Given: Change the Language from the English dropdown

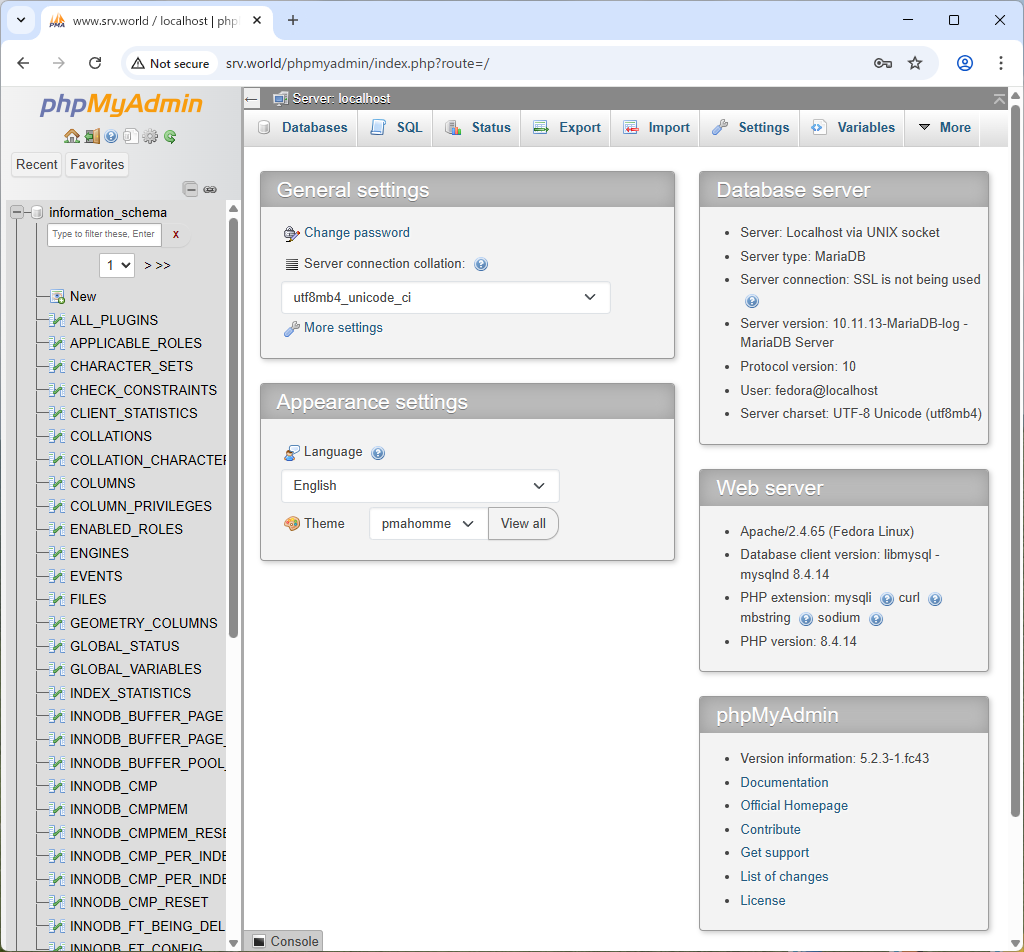Looking at the screenshot, I should [419, 486].
